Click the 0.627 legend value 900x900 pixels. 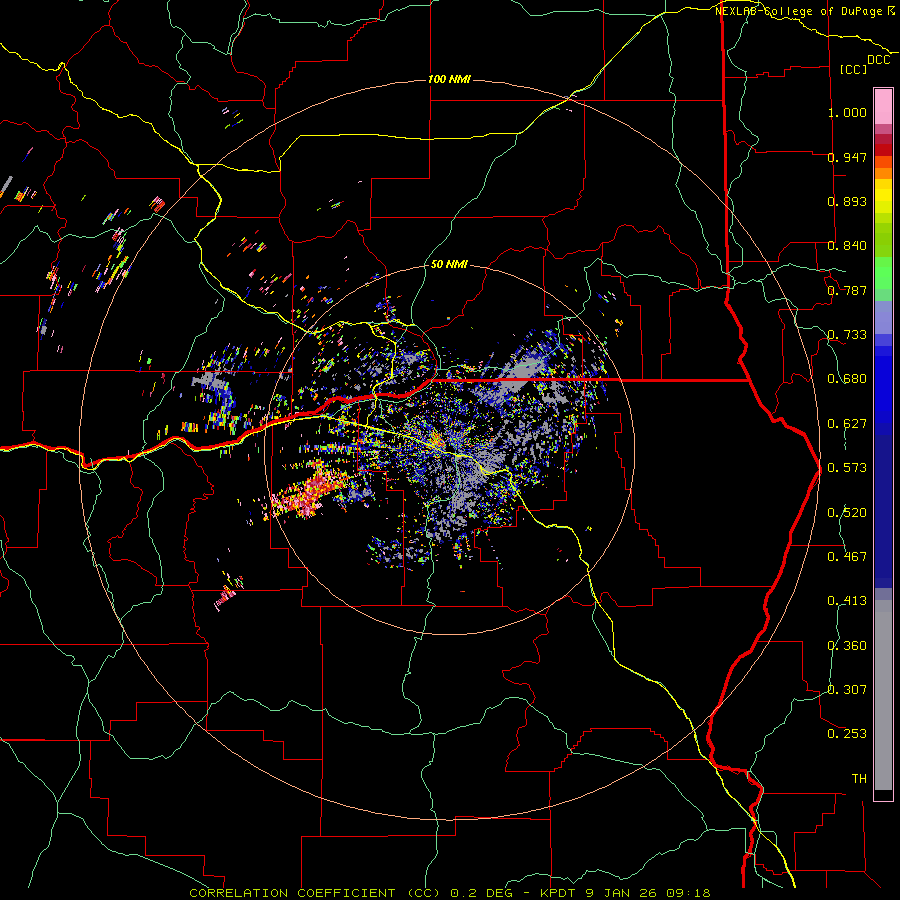point(847,424)
